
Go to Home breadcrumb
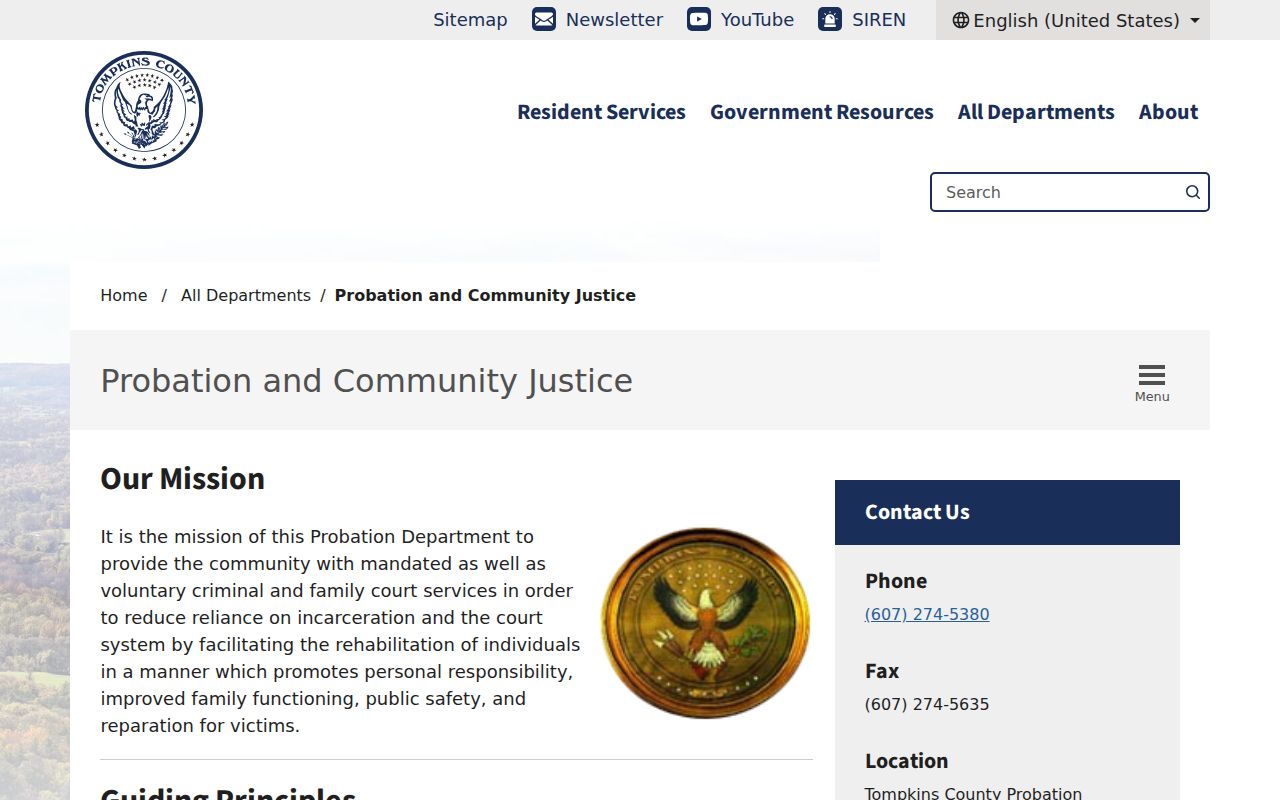point(124,295)
